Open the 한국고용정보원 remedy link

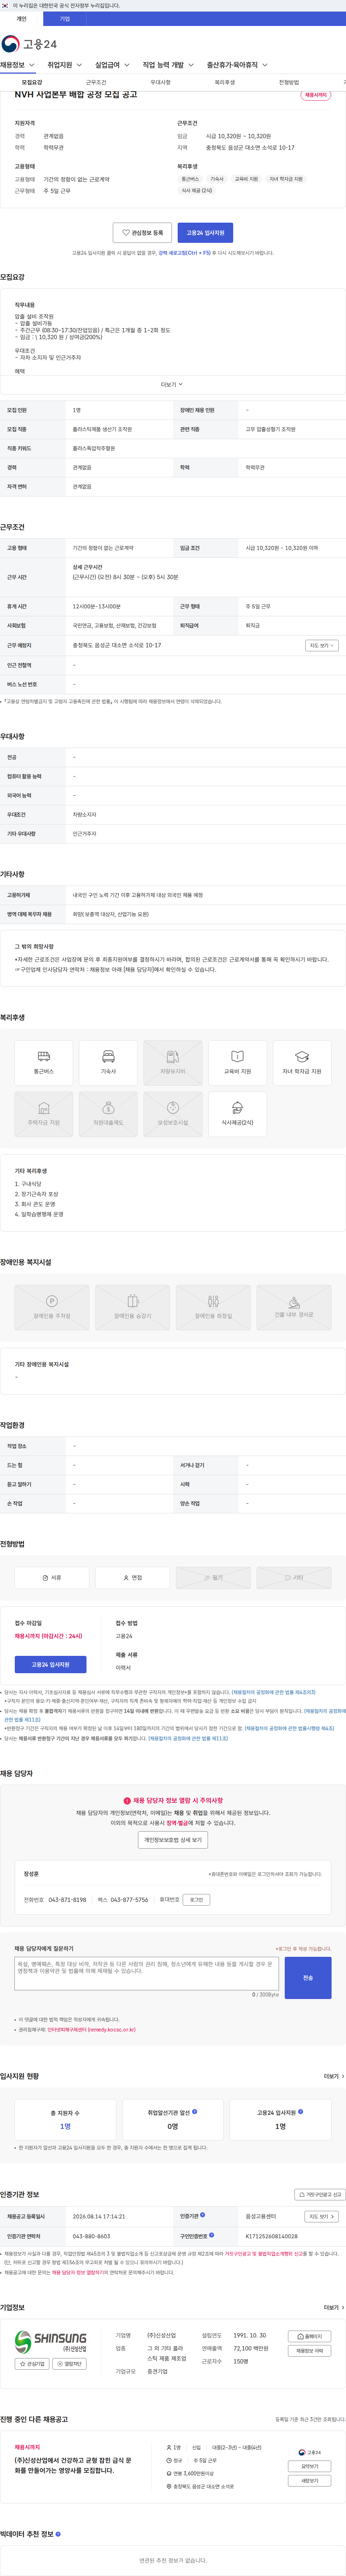[91, 2029]
